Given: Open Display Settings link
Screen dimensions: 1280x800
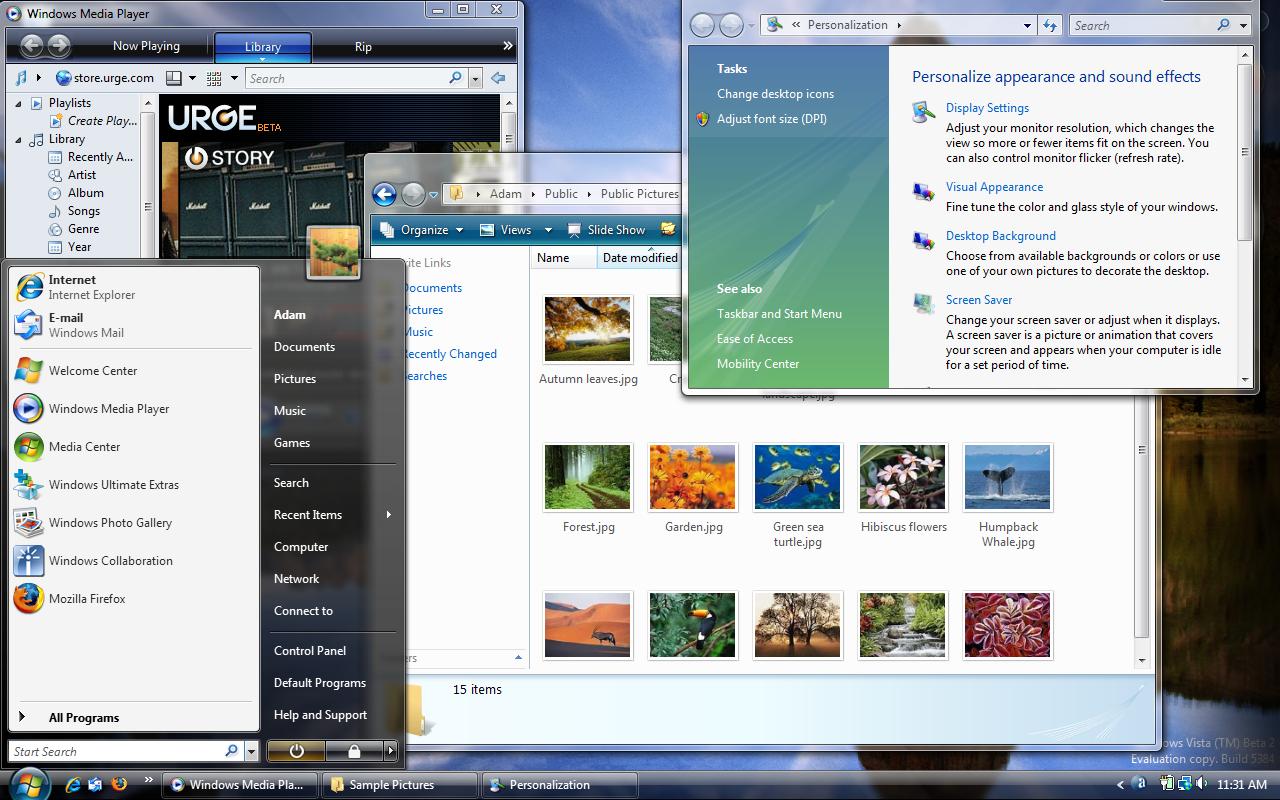Looking at the screenshot, I should pos(987,108).
